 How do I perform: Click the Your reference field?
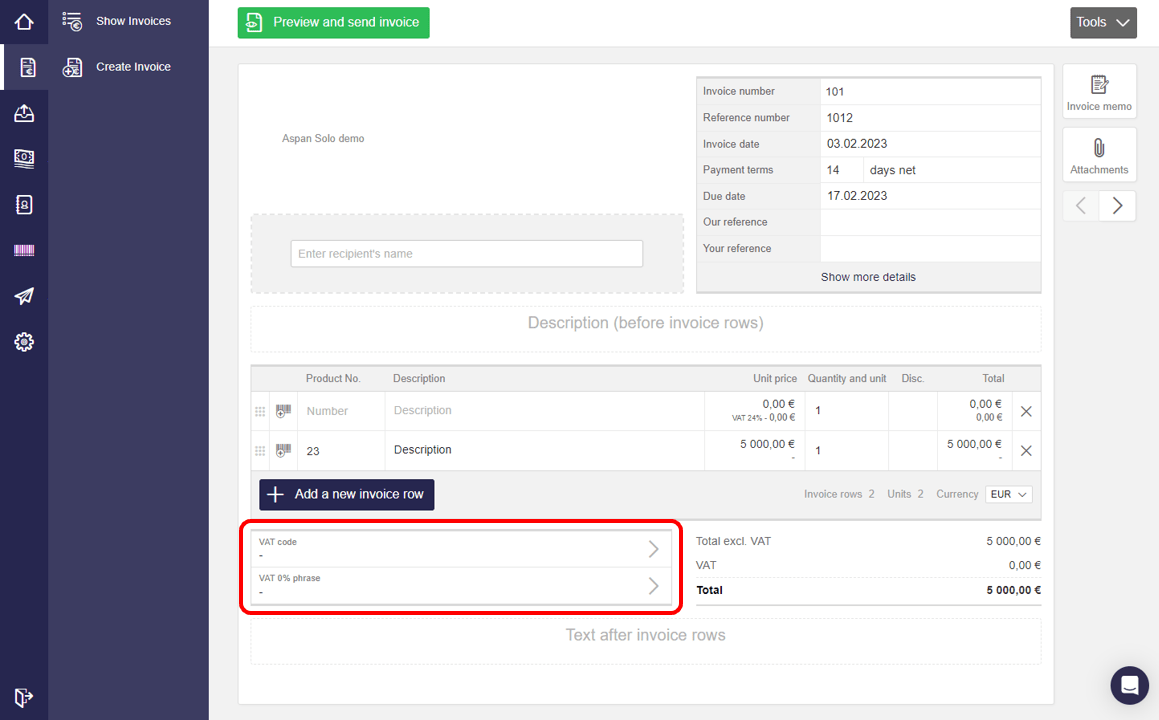930,248
